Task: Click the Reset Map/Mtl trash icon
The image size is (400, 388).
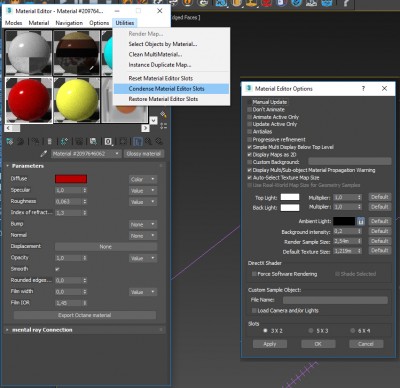Action: tap(49, 142)
